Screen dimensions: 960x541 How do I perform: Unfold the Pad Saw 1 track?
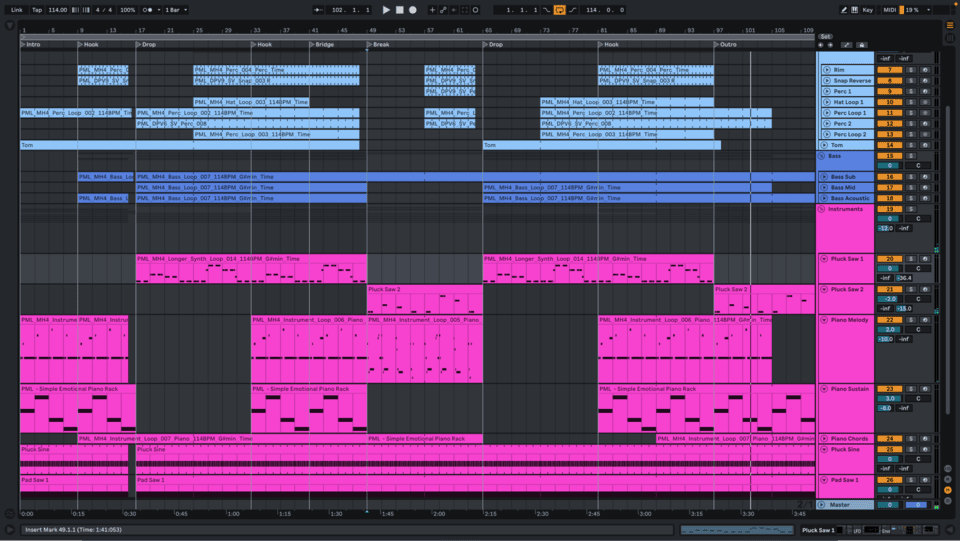click(823, 481)
